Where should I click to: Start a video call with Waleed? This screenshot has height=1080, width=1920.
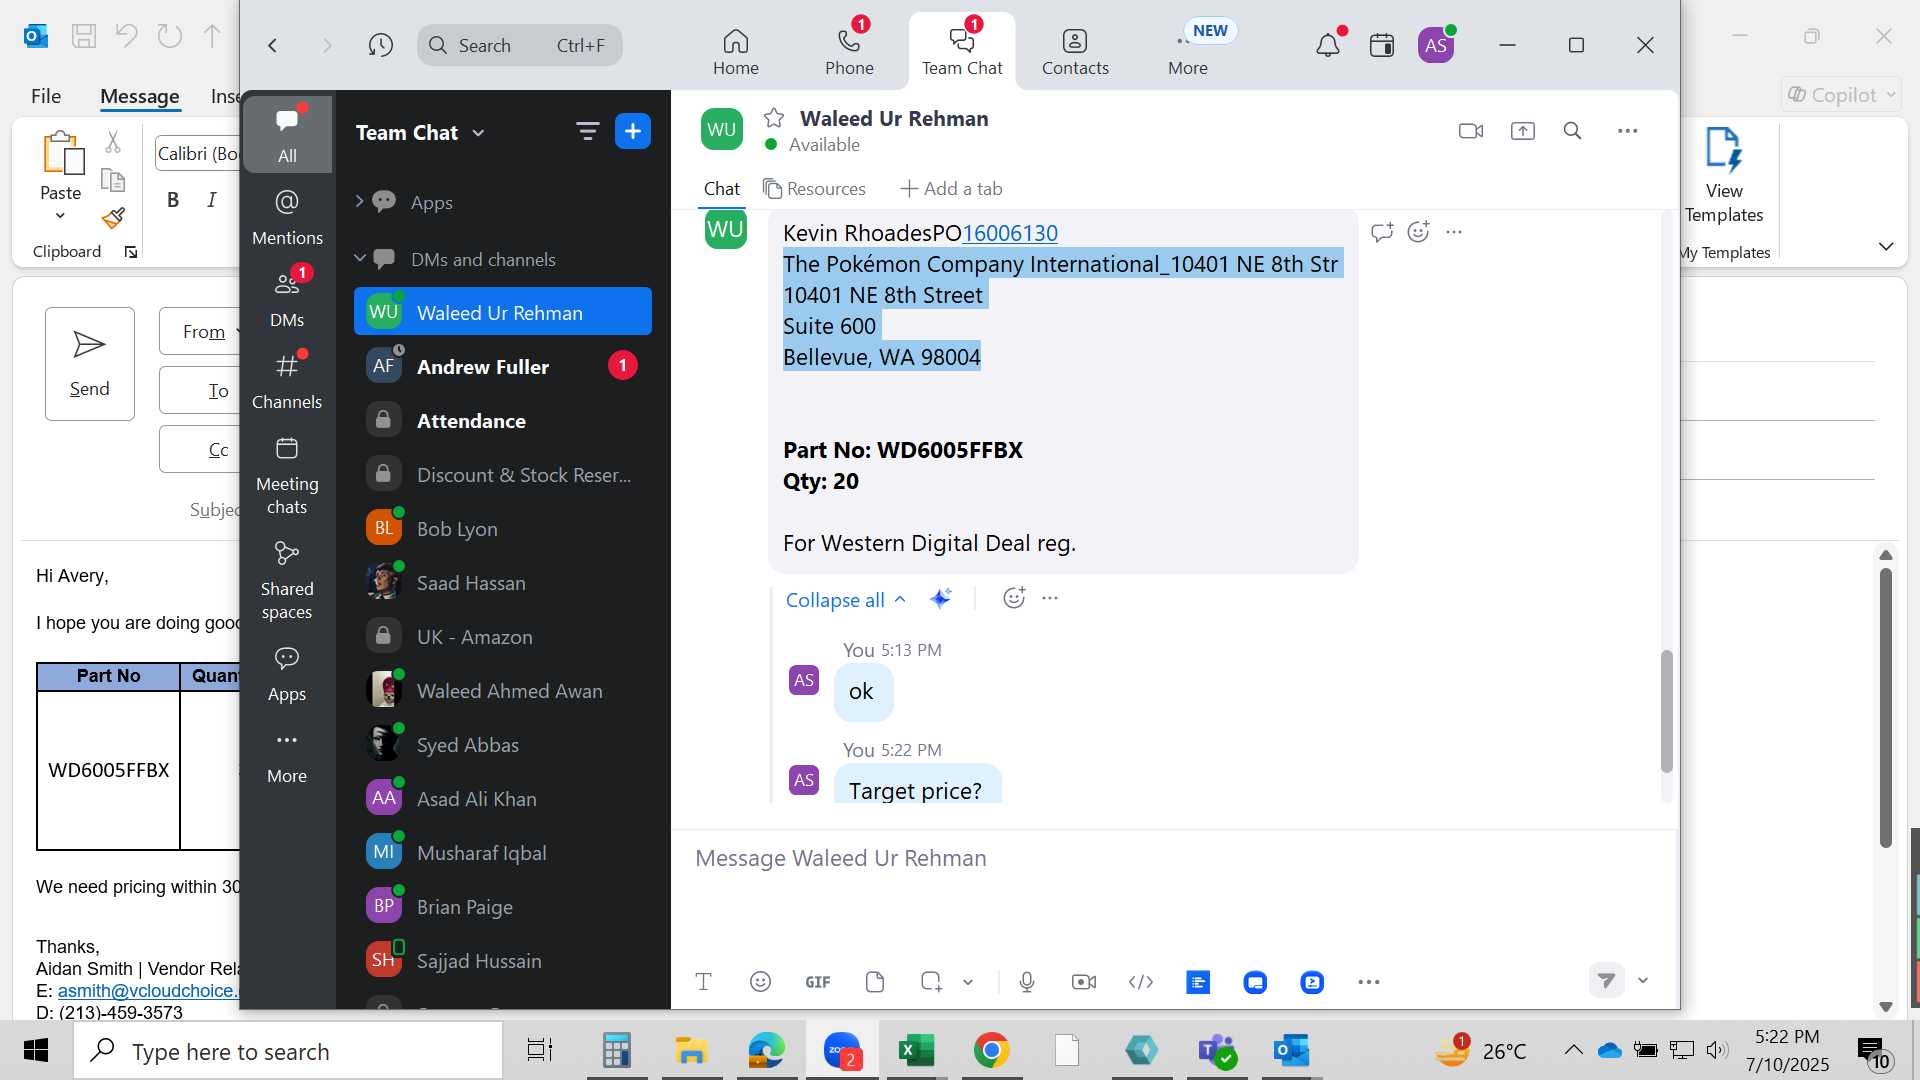(1470, 131)
